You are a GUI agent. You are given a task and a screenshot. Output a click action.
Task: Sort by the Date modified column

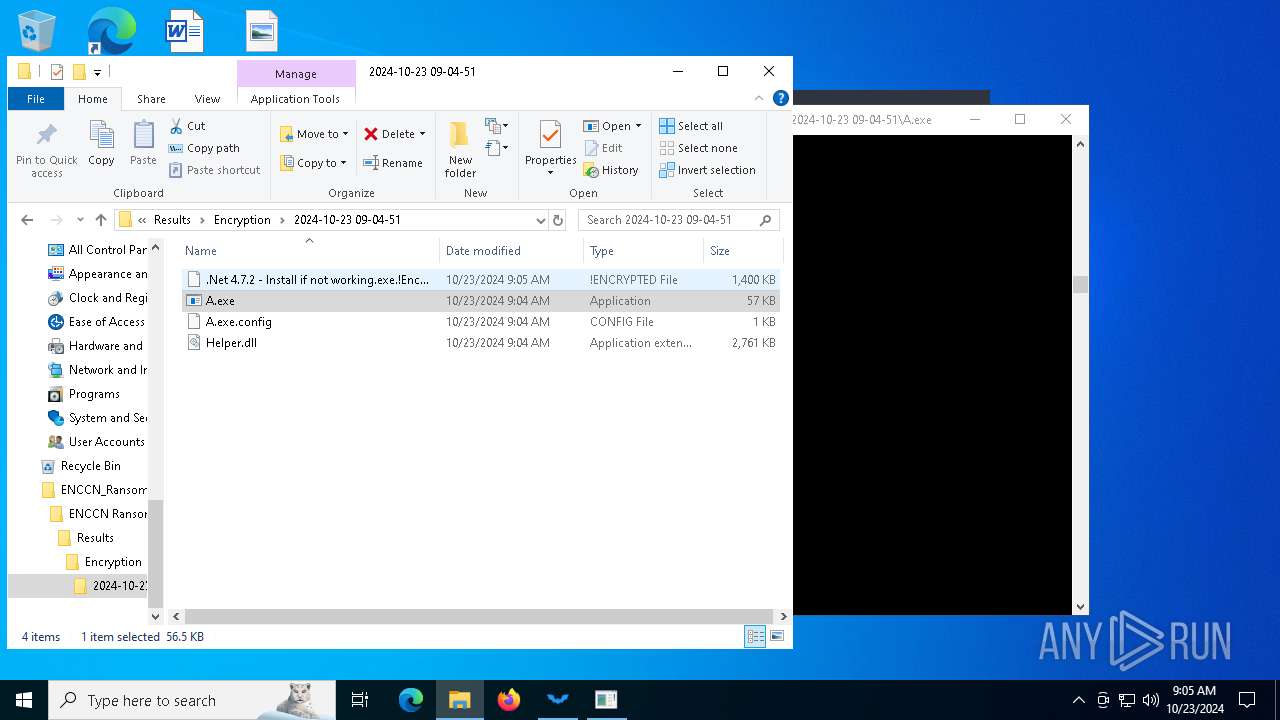coord(511,251)
